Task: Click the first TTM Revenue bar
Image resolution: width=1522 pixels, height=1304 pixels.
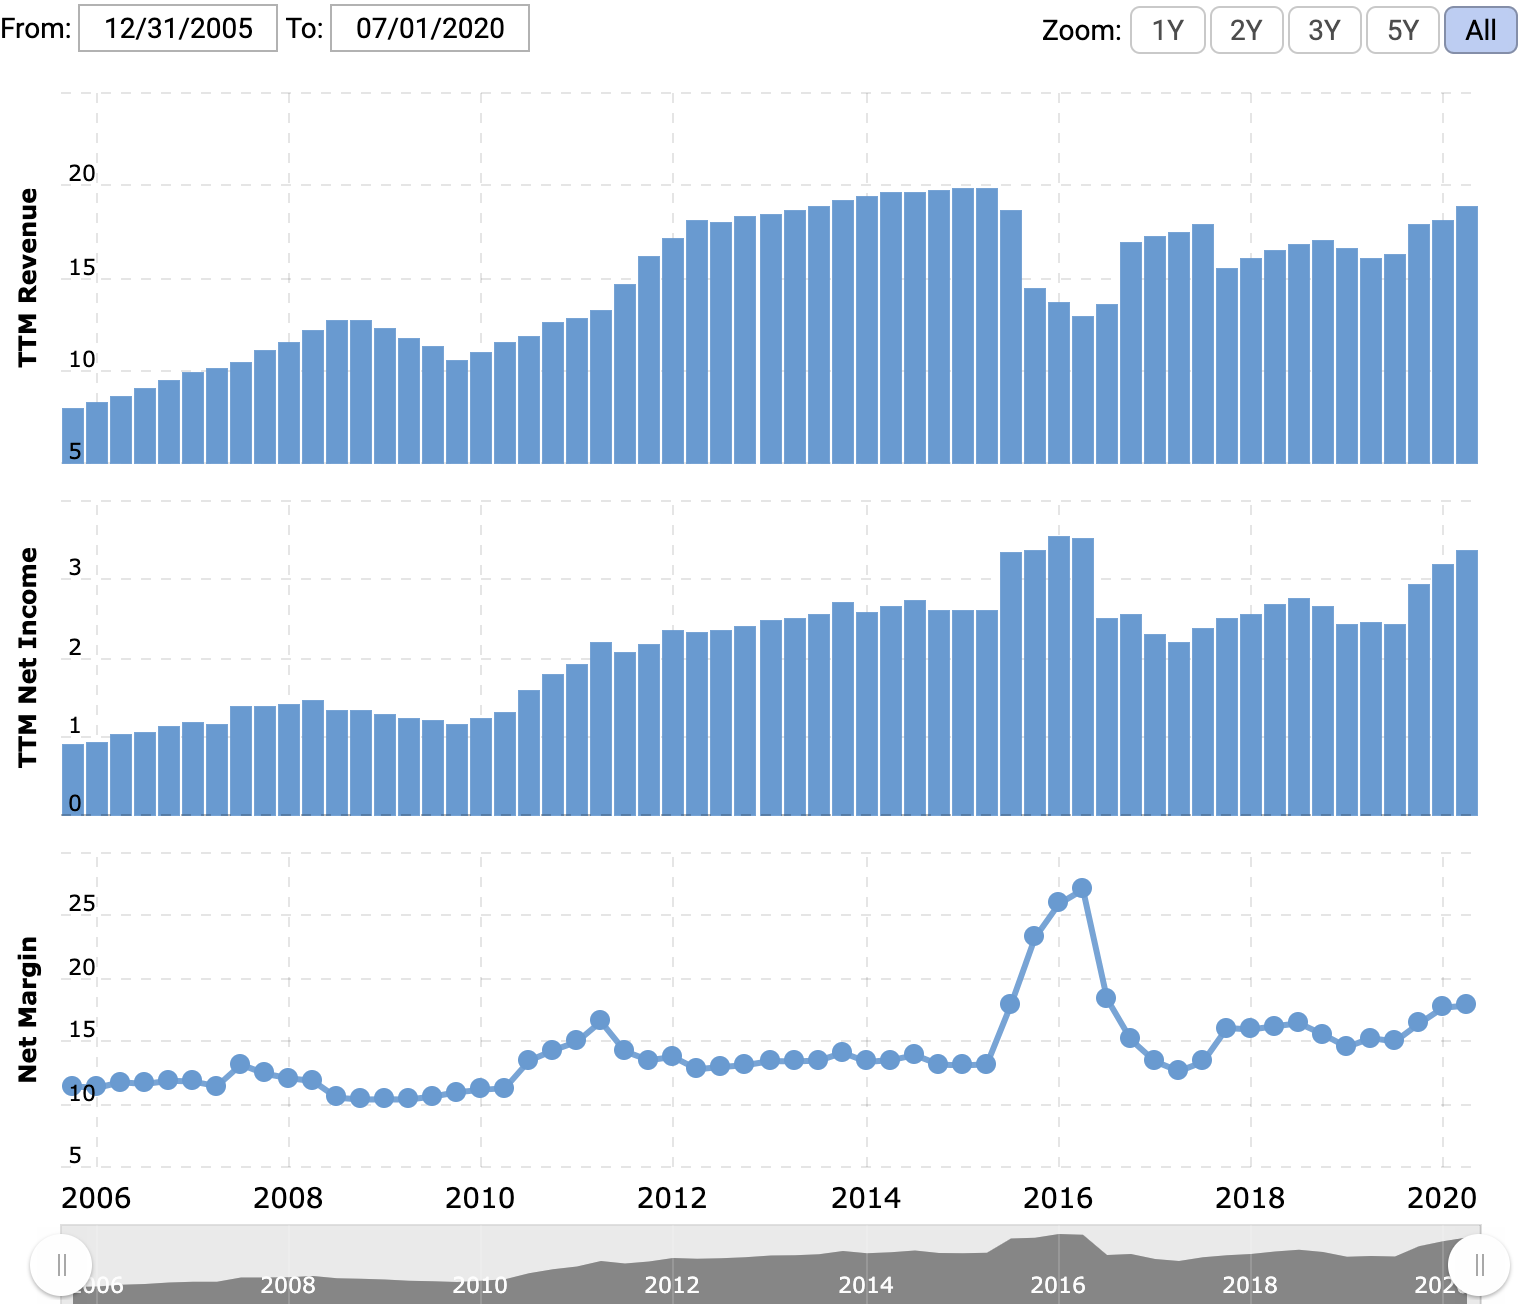Action: tap(73, 436)
